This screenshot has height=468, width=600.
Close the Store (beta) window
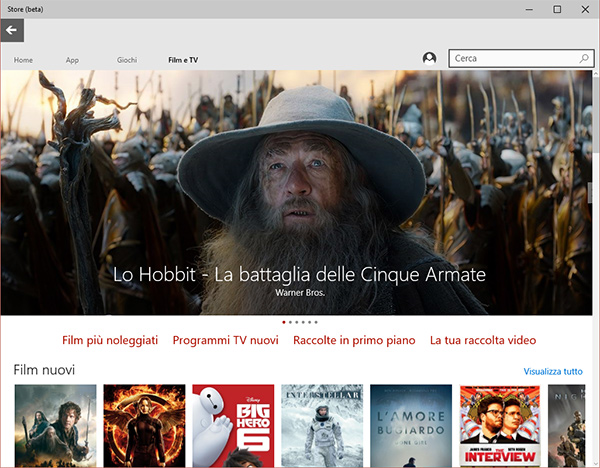point(585,9)
